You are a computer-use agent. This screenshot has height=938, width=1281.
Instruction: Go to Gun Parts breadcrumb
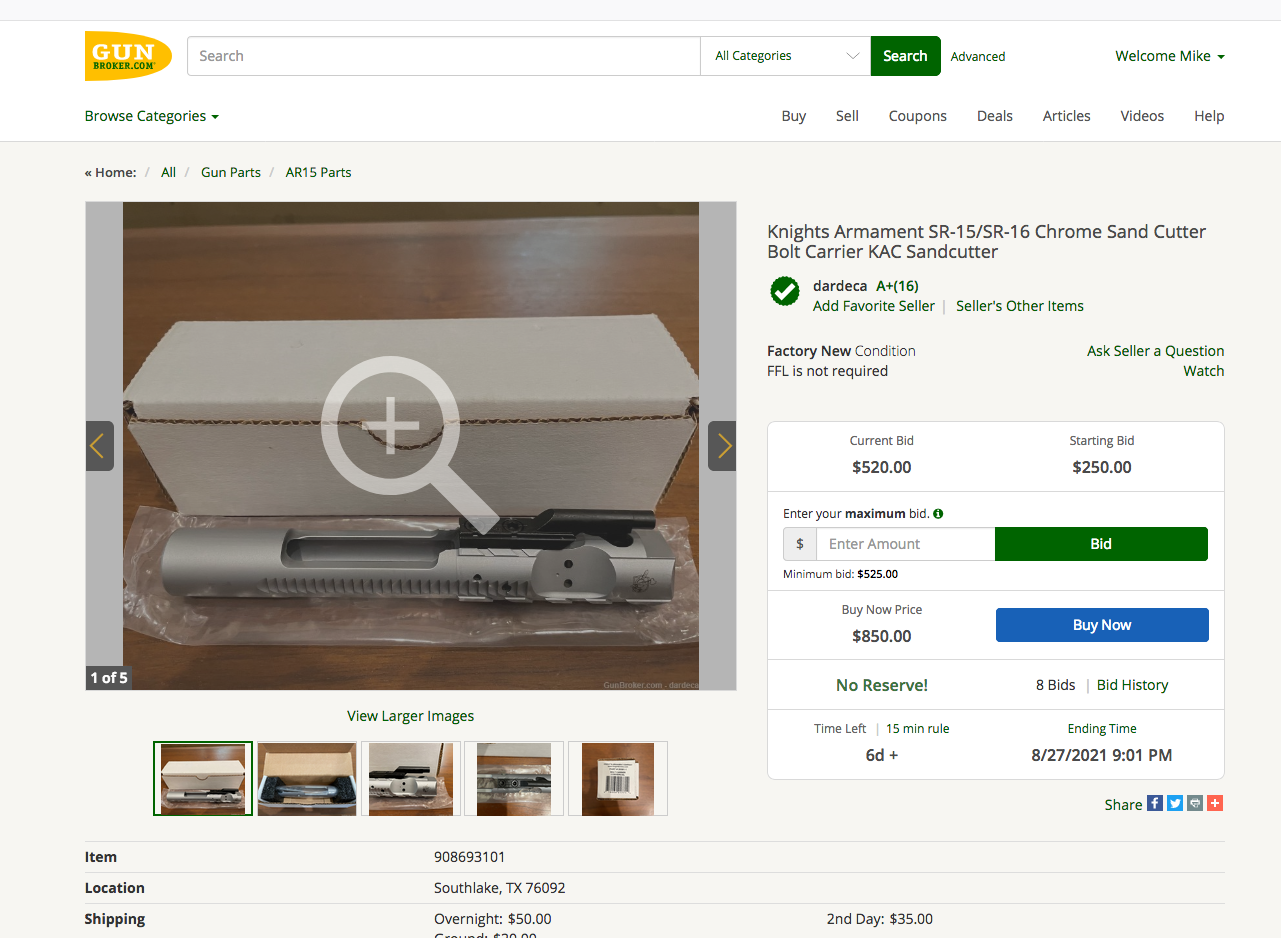231,172
